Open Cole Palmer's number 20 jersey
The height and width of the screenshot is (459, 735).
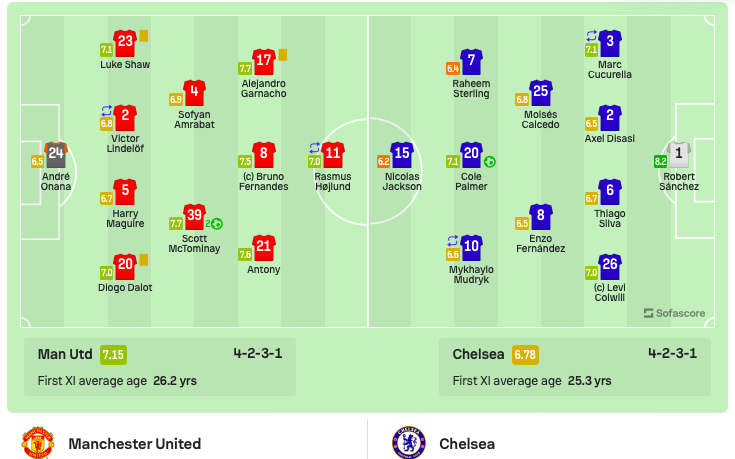[471, 155]
